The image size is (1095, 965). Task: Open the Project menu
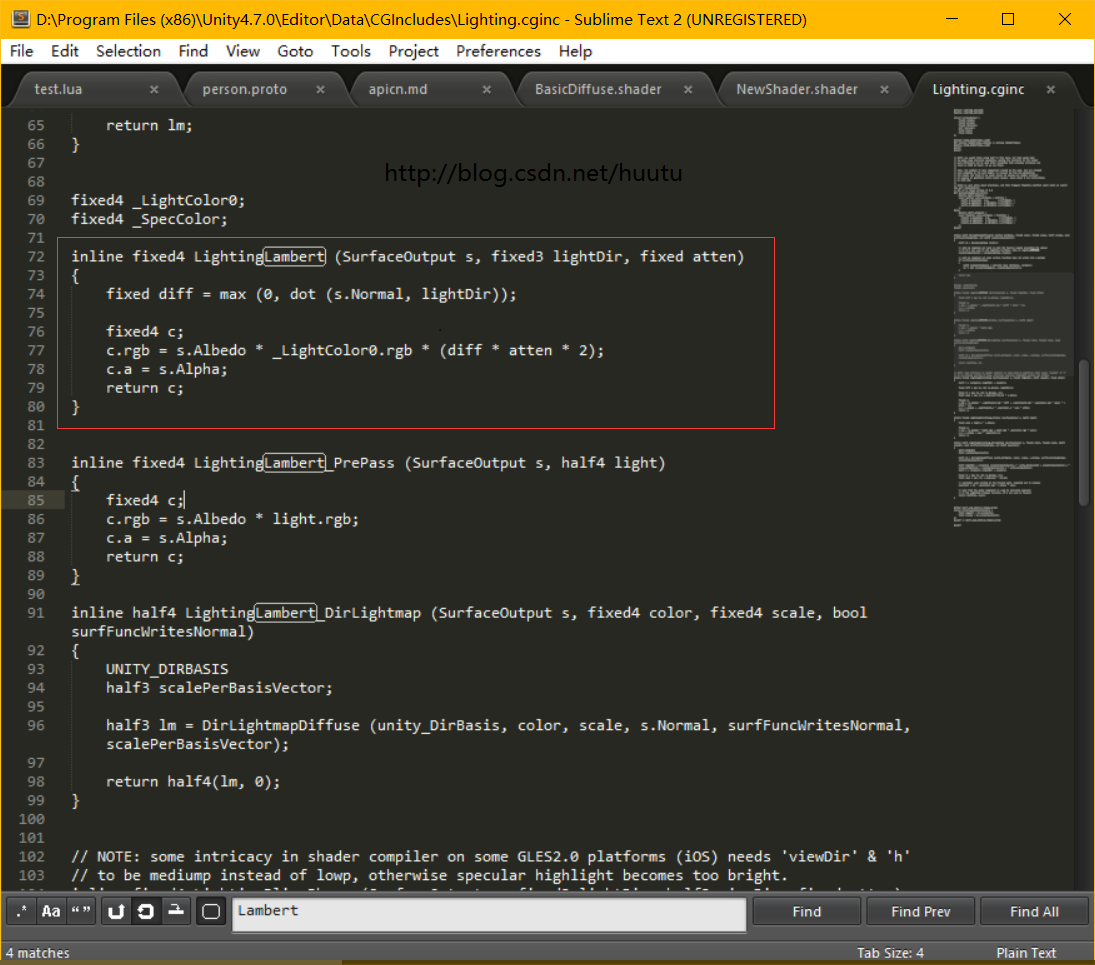[413, 51]
